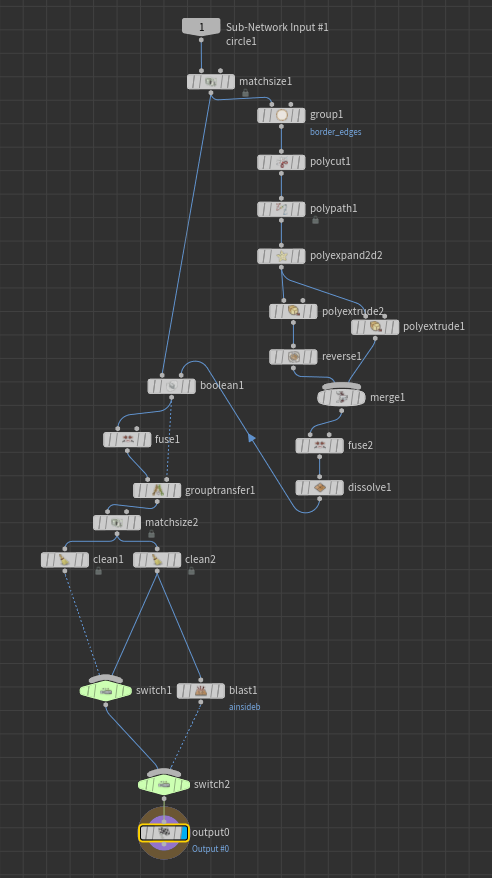Select the polyextrude1 node icon
This screenshot has width=492, height=878.
376,327
